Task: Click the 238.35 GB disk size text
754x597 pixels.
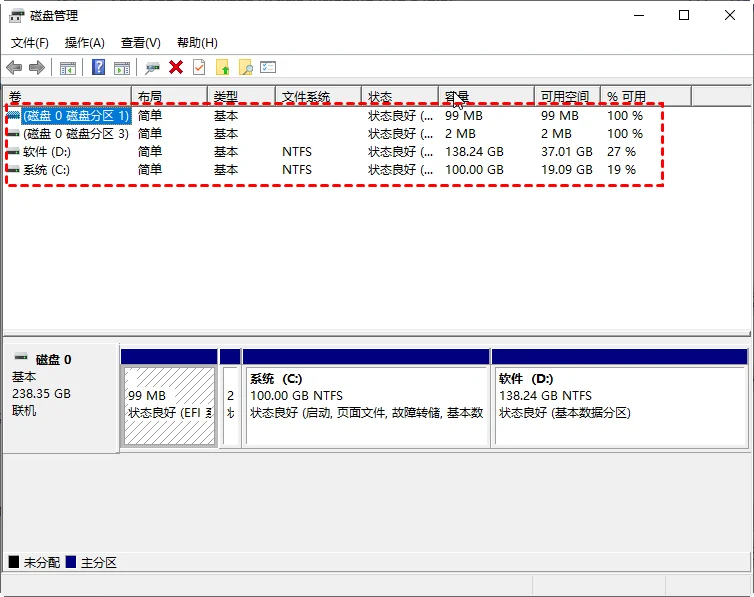Action: point(41,394)
